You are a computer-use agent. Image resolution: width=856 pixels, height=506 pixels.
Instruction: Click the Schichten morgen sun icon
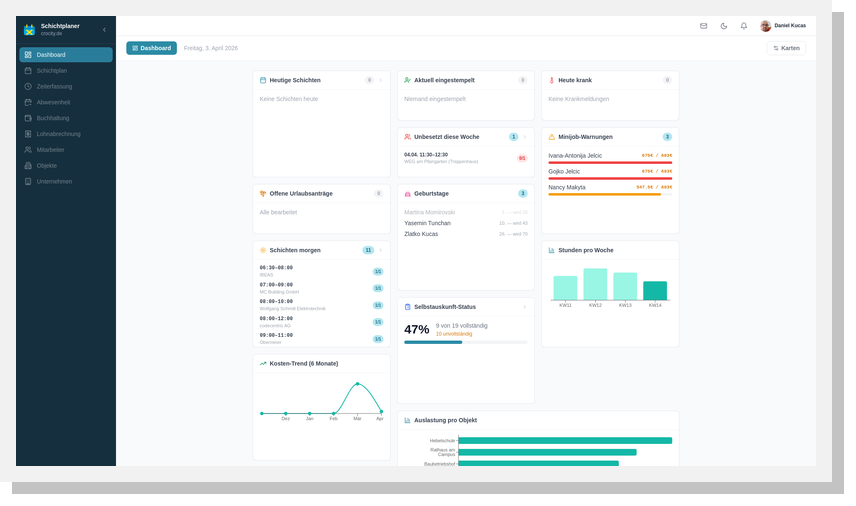coord(263,250)
